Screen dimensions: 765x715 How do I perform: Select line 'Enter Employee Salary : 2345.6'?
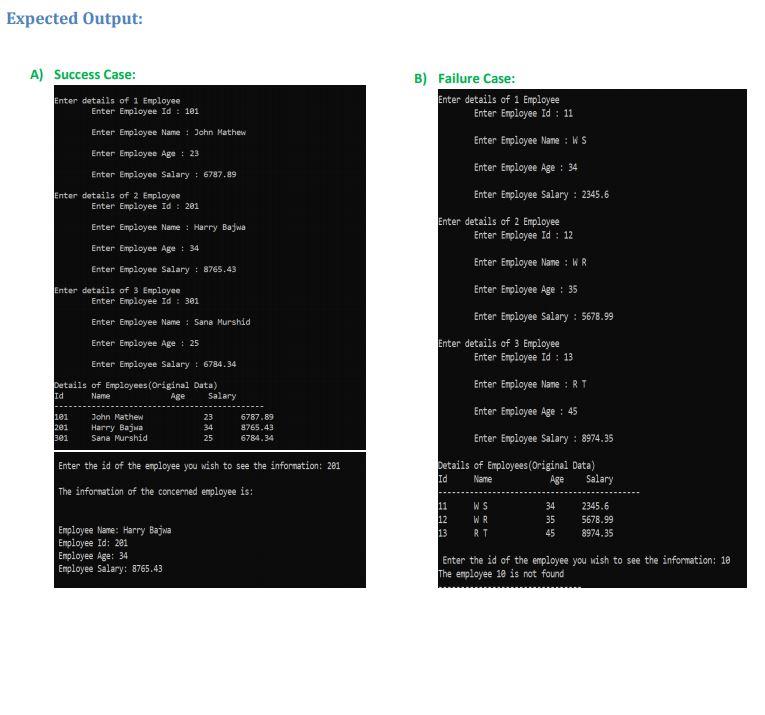tap(542, 195)
